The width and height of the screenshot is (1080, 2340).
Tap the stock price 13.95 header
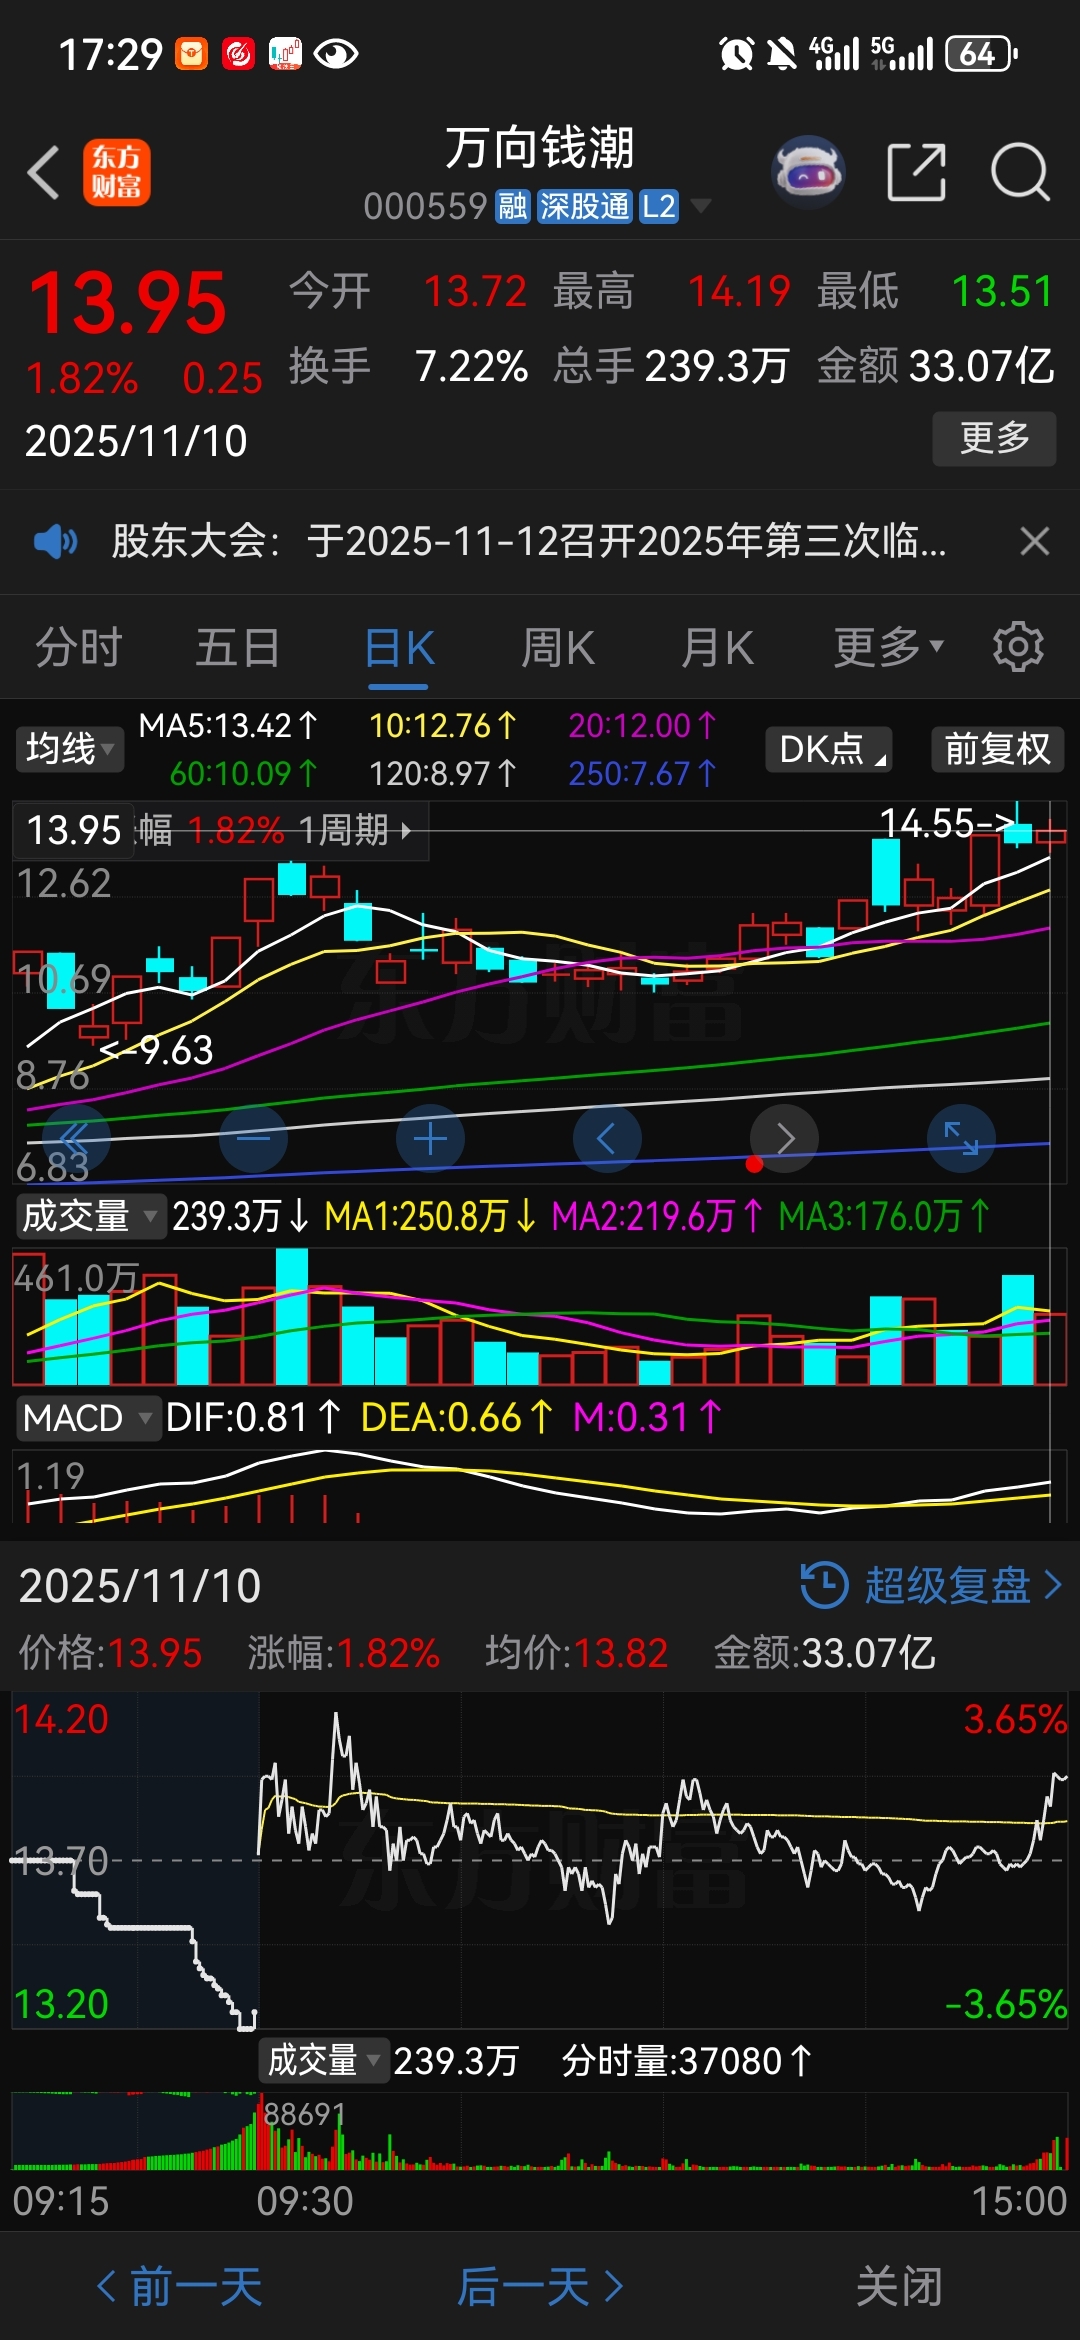point(128,303)
